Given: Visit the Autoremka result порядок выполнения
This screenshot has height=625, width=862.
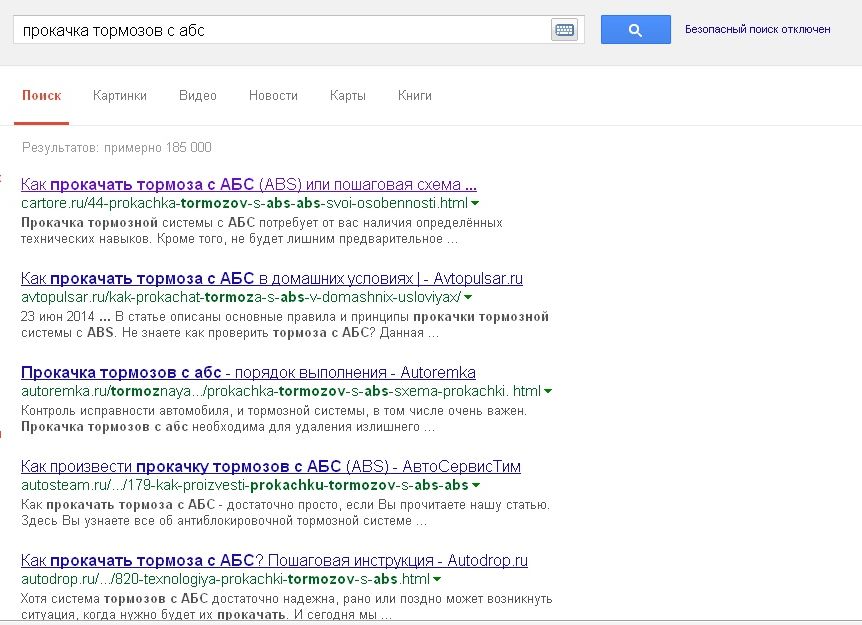Looking at the screenshot, I should pyautogui.click(x=248, y=372).
